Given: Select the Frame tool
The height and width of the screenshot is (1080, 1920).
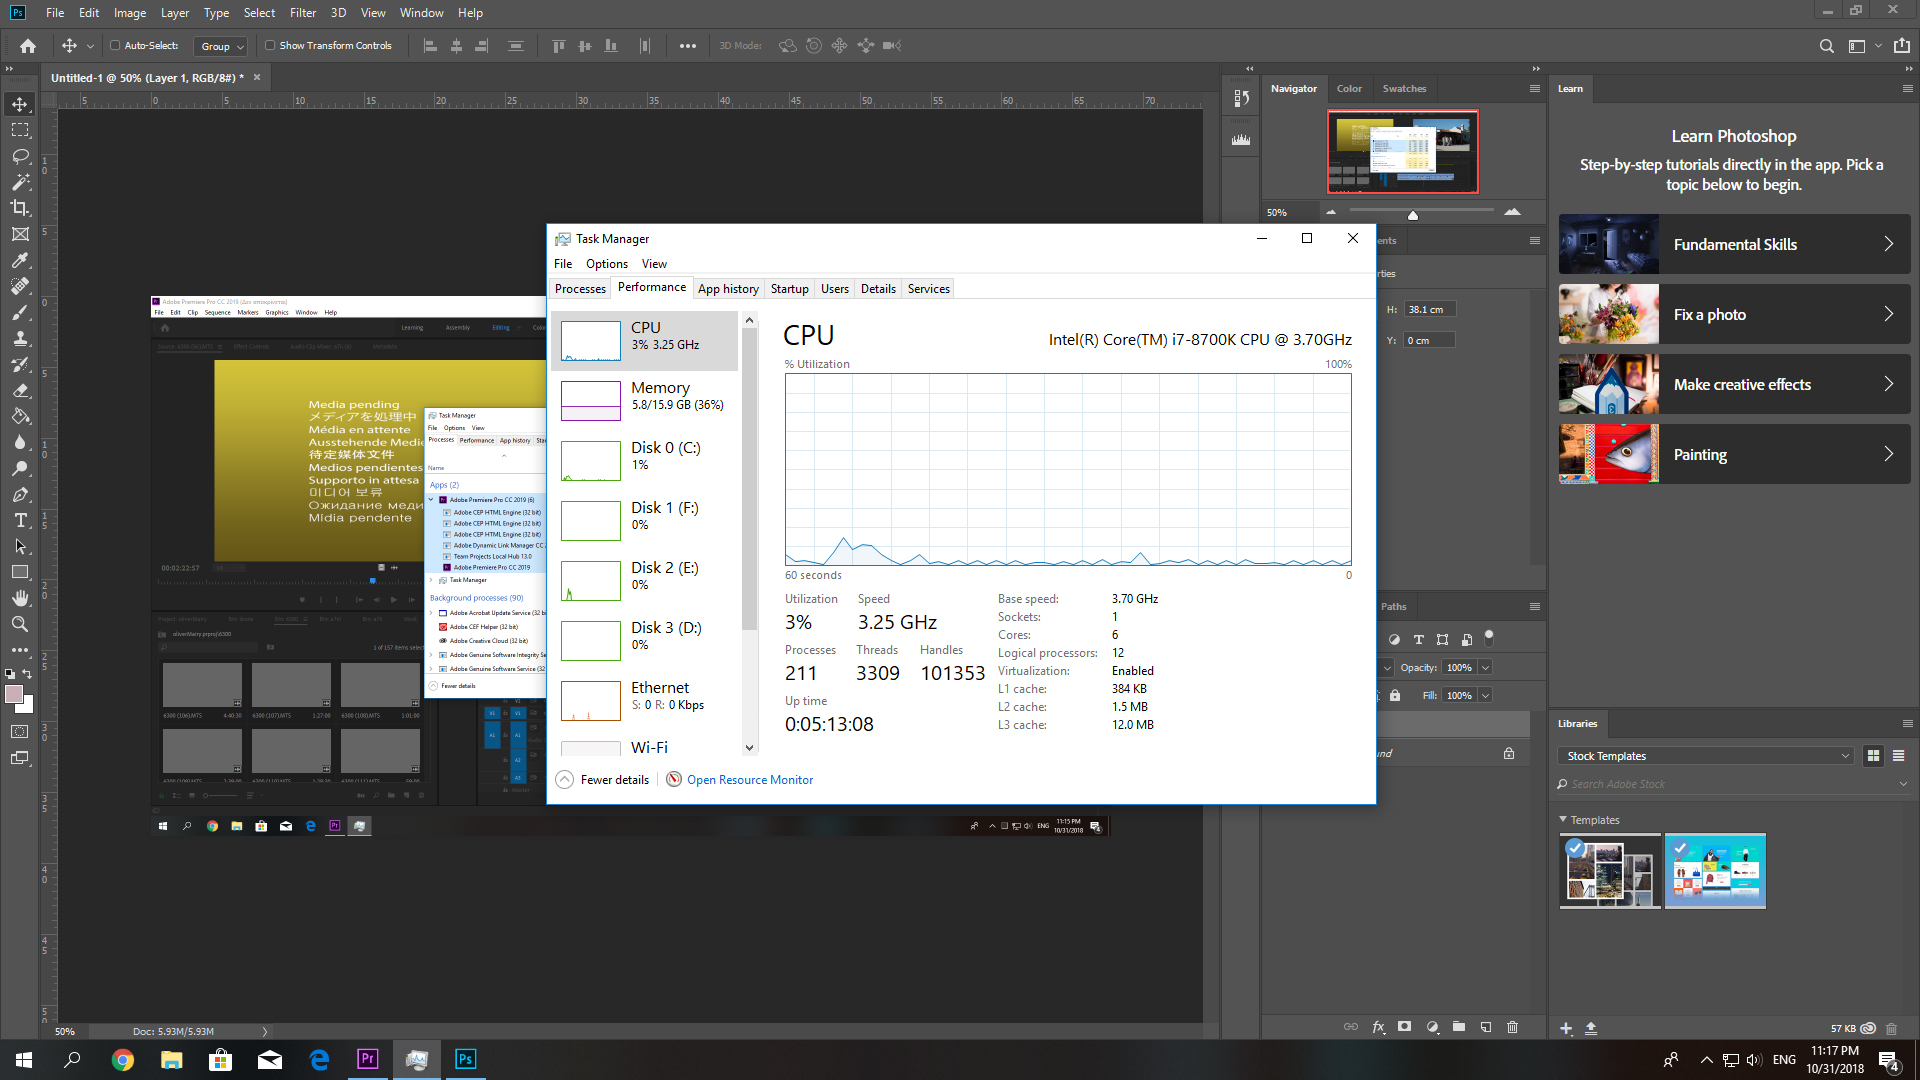Looking at the screenshot, I should pyautogui.click(x=20, y=234).
